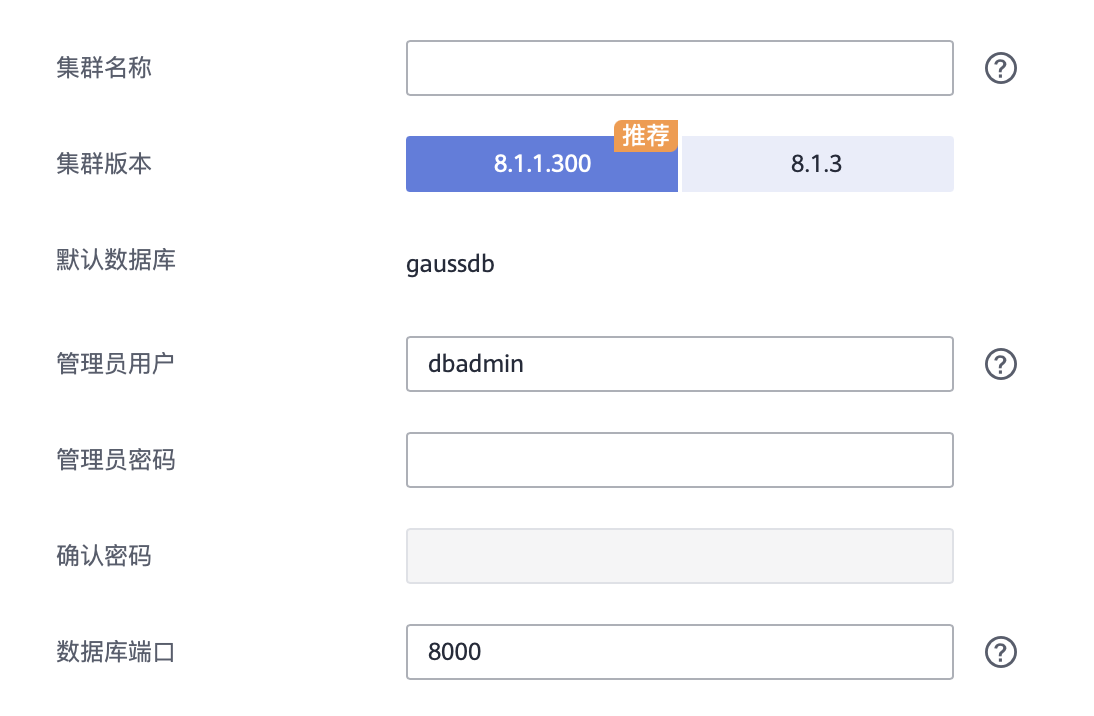The image size is (1094, 716).
Task: Focus the 管理员密码 password box
Action: [x=679, y=460]
